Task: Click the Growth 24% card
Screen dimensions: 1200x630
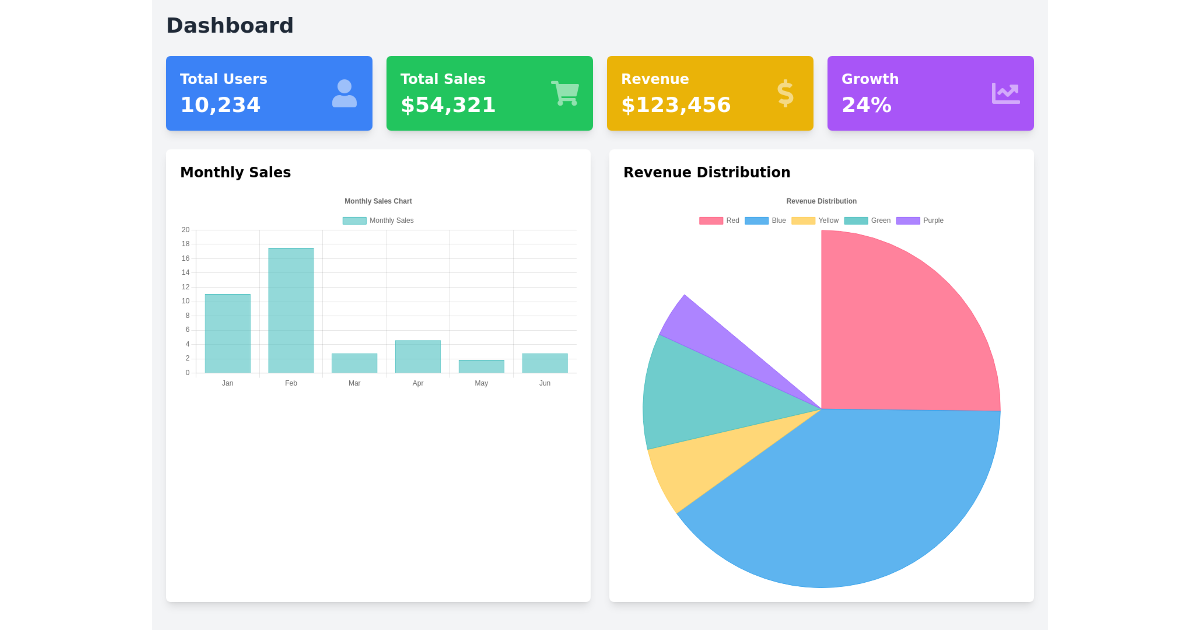Action: (930, 92)
